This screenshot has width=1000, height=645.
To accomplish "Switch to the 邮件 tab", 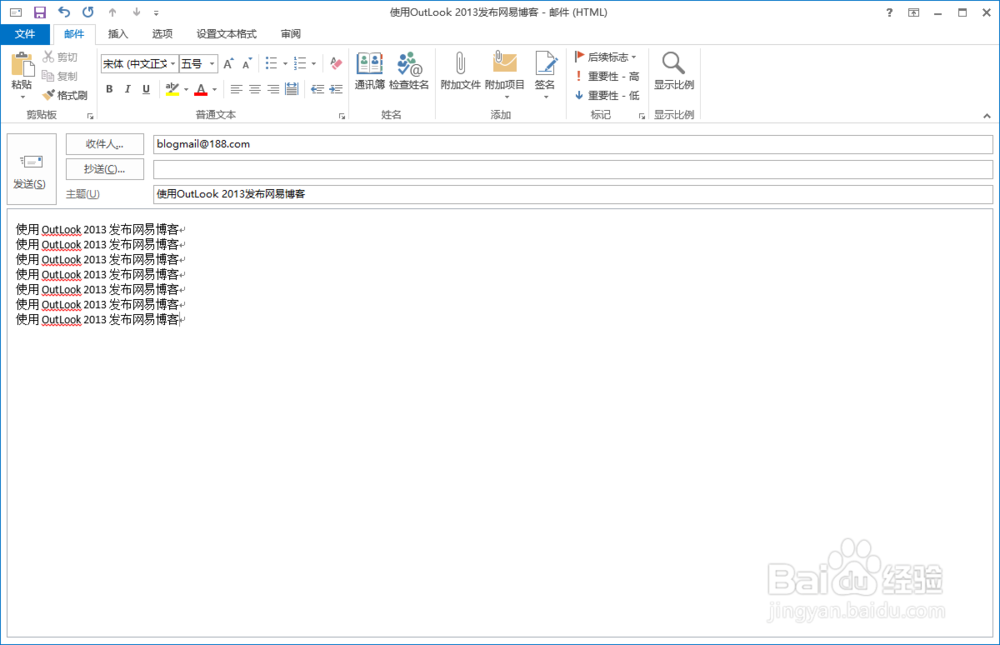I will [x=74, y=34].
